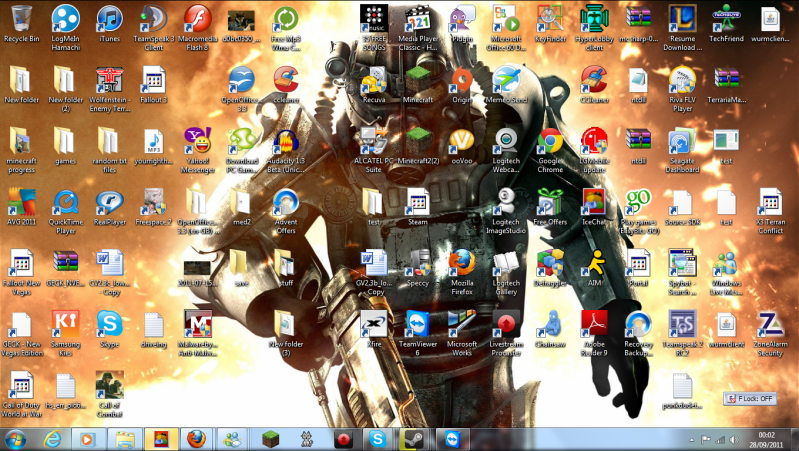Click Firefox in the taskbar
The height and width of the screenshot is (451, 799).
[x=197, y=439]
